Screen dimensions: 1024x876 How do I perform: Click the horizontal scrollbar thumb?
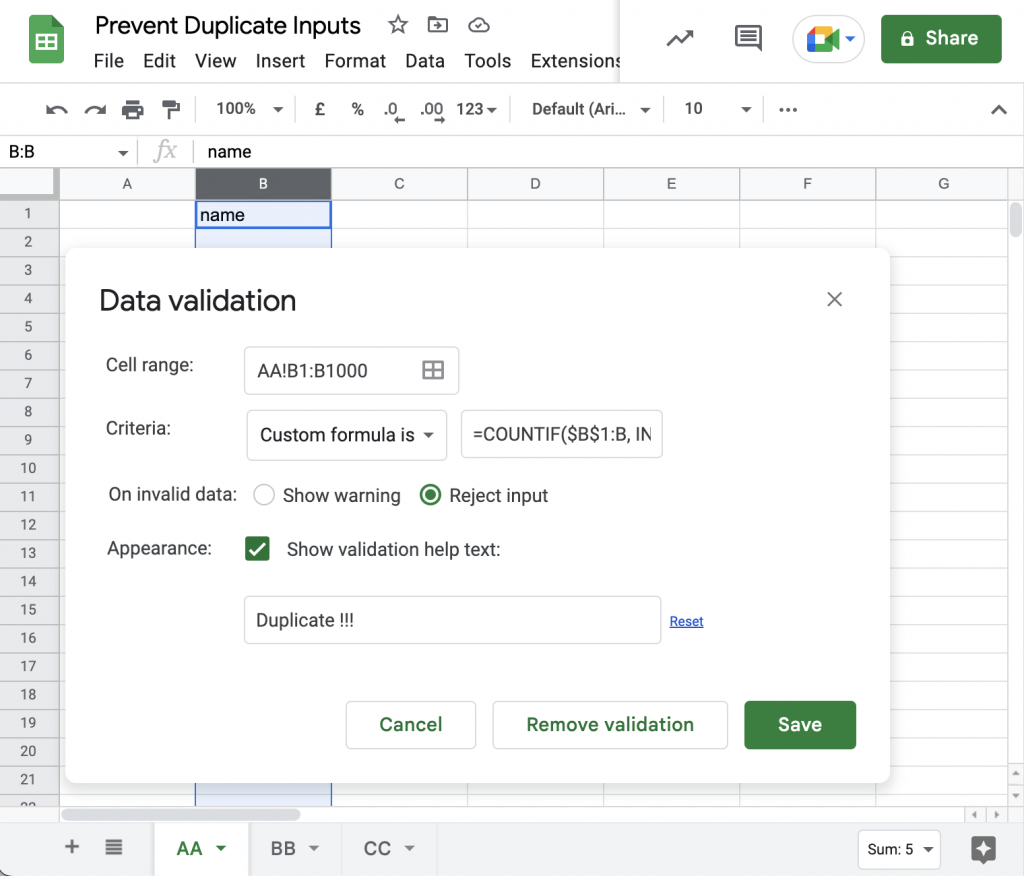[181, 815]
